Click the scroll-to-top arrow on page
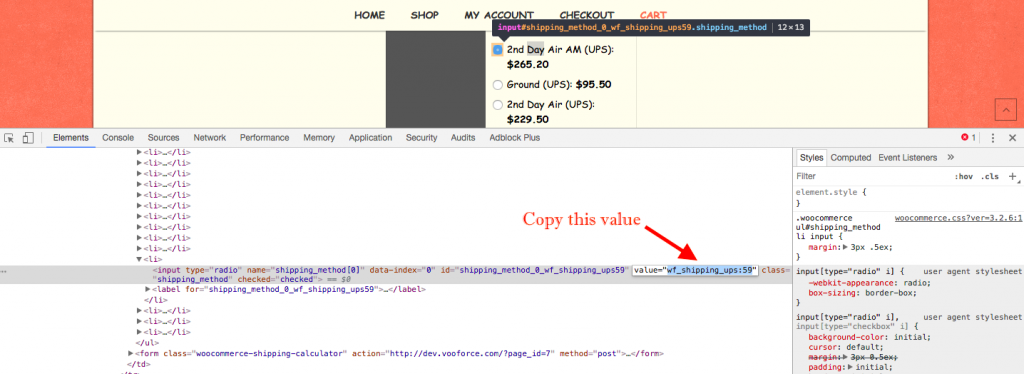This screenshot has width=1024, height=374. tap(1006, 110)
